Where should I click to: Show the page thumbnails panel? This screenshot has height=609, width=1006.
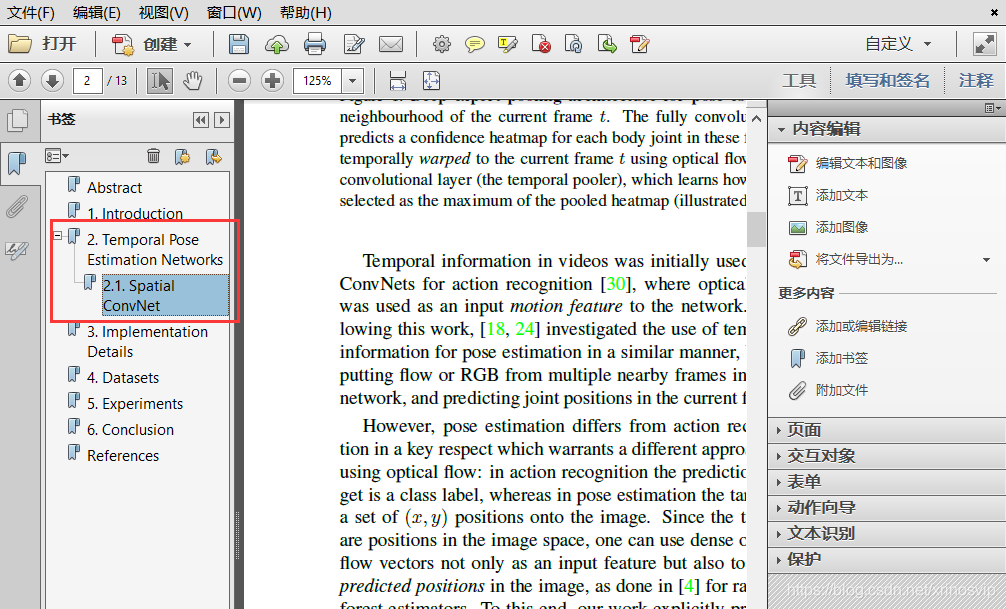[17, 120]
